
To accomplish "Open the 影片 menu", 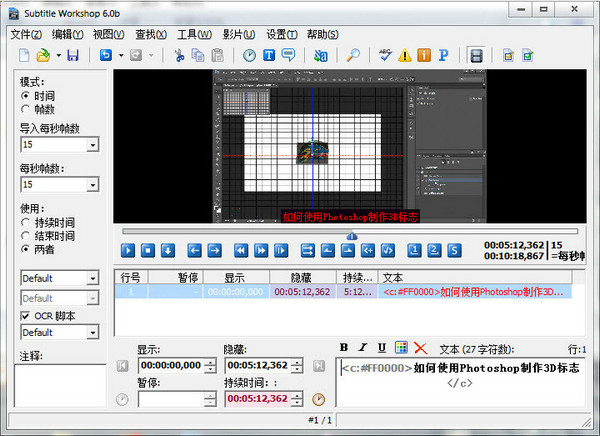I will (238, 33).
